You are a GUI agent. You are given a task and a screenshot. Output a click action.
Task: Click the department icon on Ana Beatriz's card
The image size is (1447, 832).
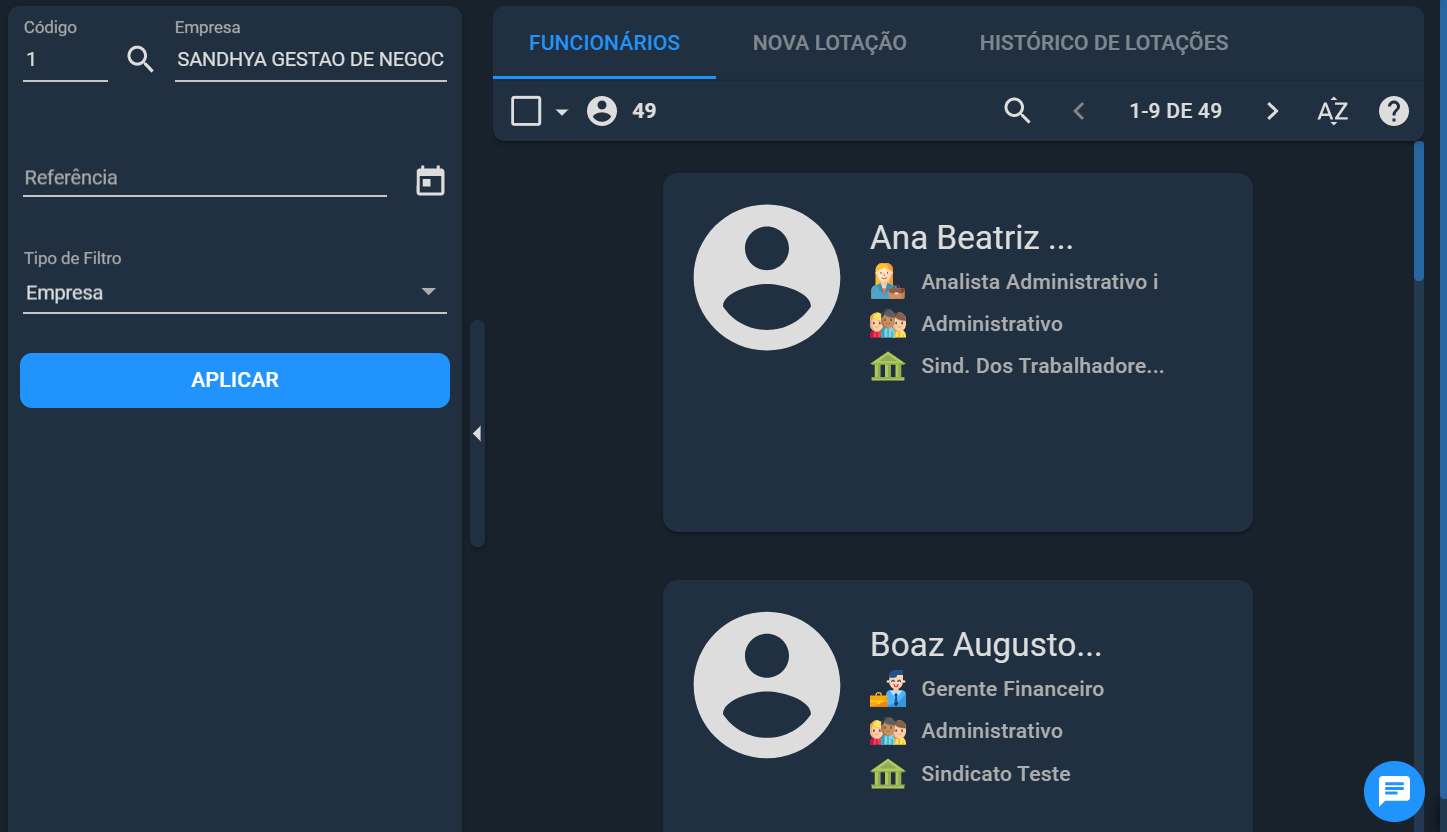[x=888, y=324]
